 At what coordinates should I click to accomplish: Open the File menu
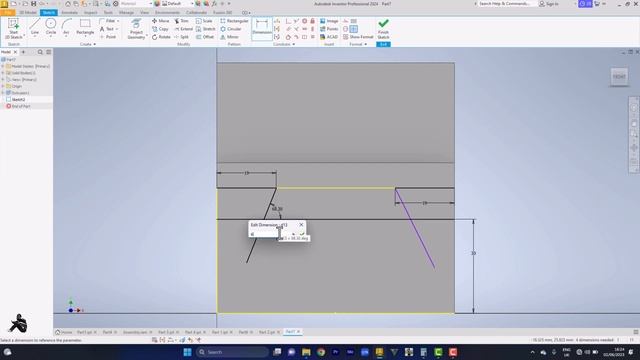(8, 13)
